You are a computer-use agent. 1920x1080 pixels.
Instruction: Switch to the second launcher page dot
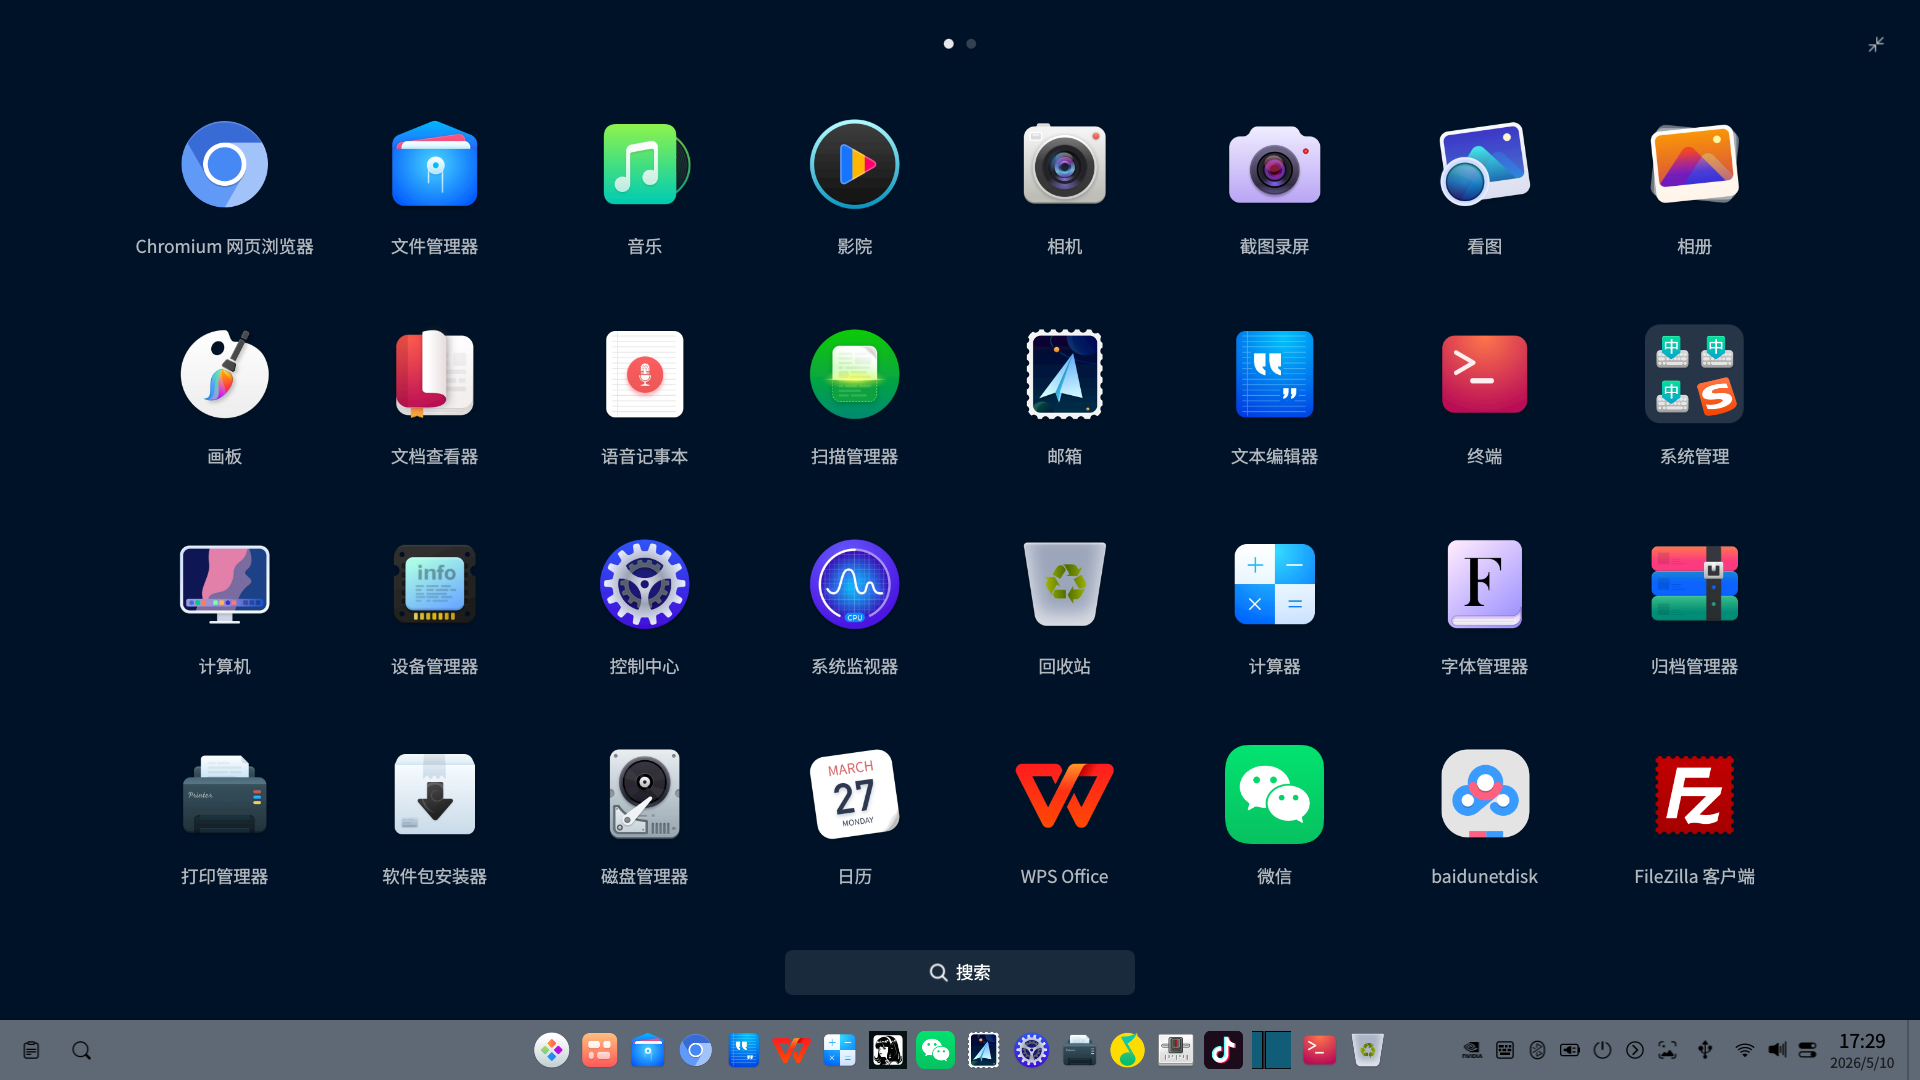pos(970,44)
